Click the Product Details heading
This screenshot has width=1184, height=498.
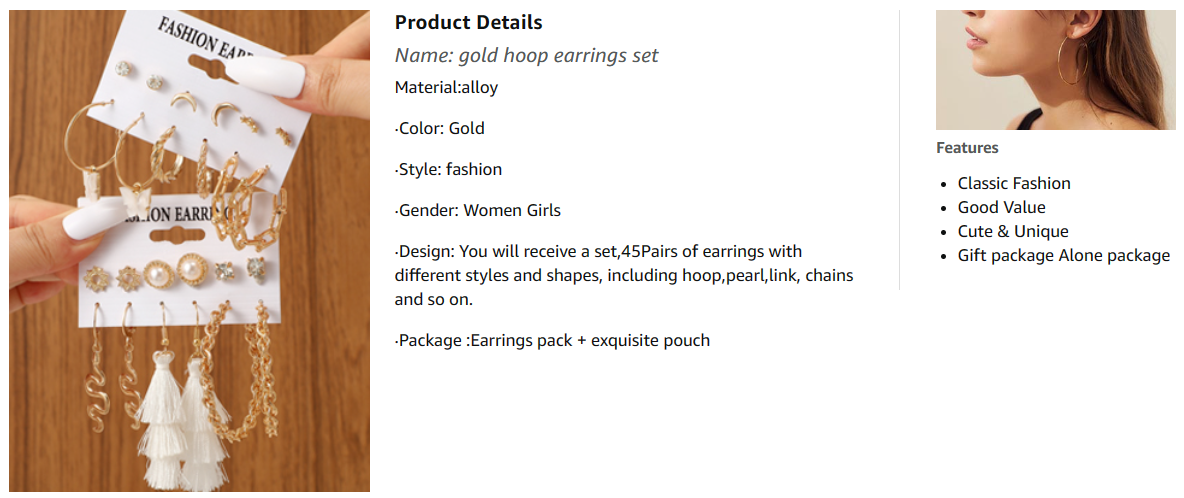pyautogui.click(x=468, y=22)
